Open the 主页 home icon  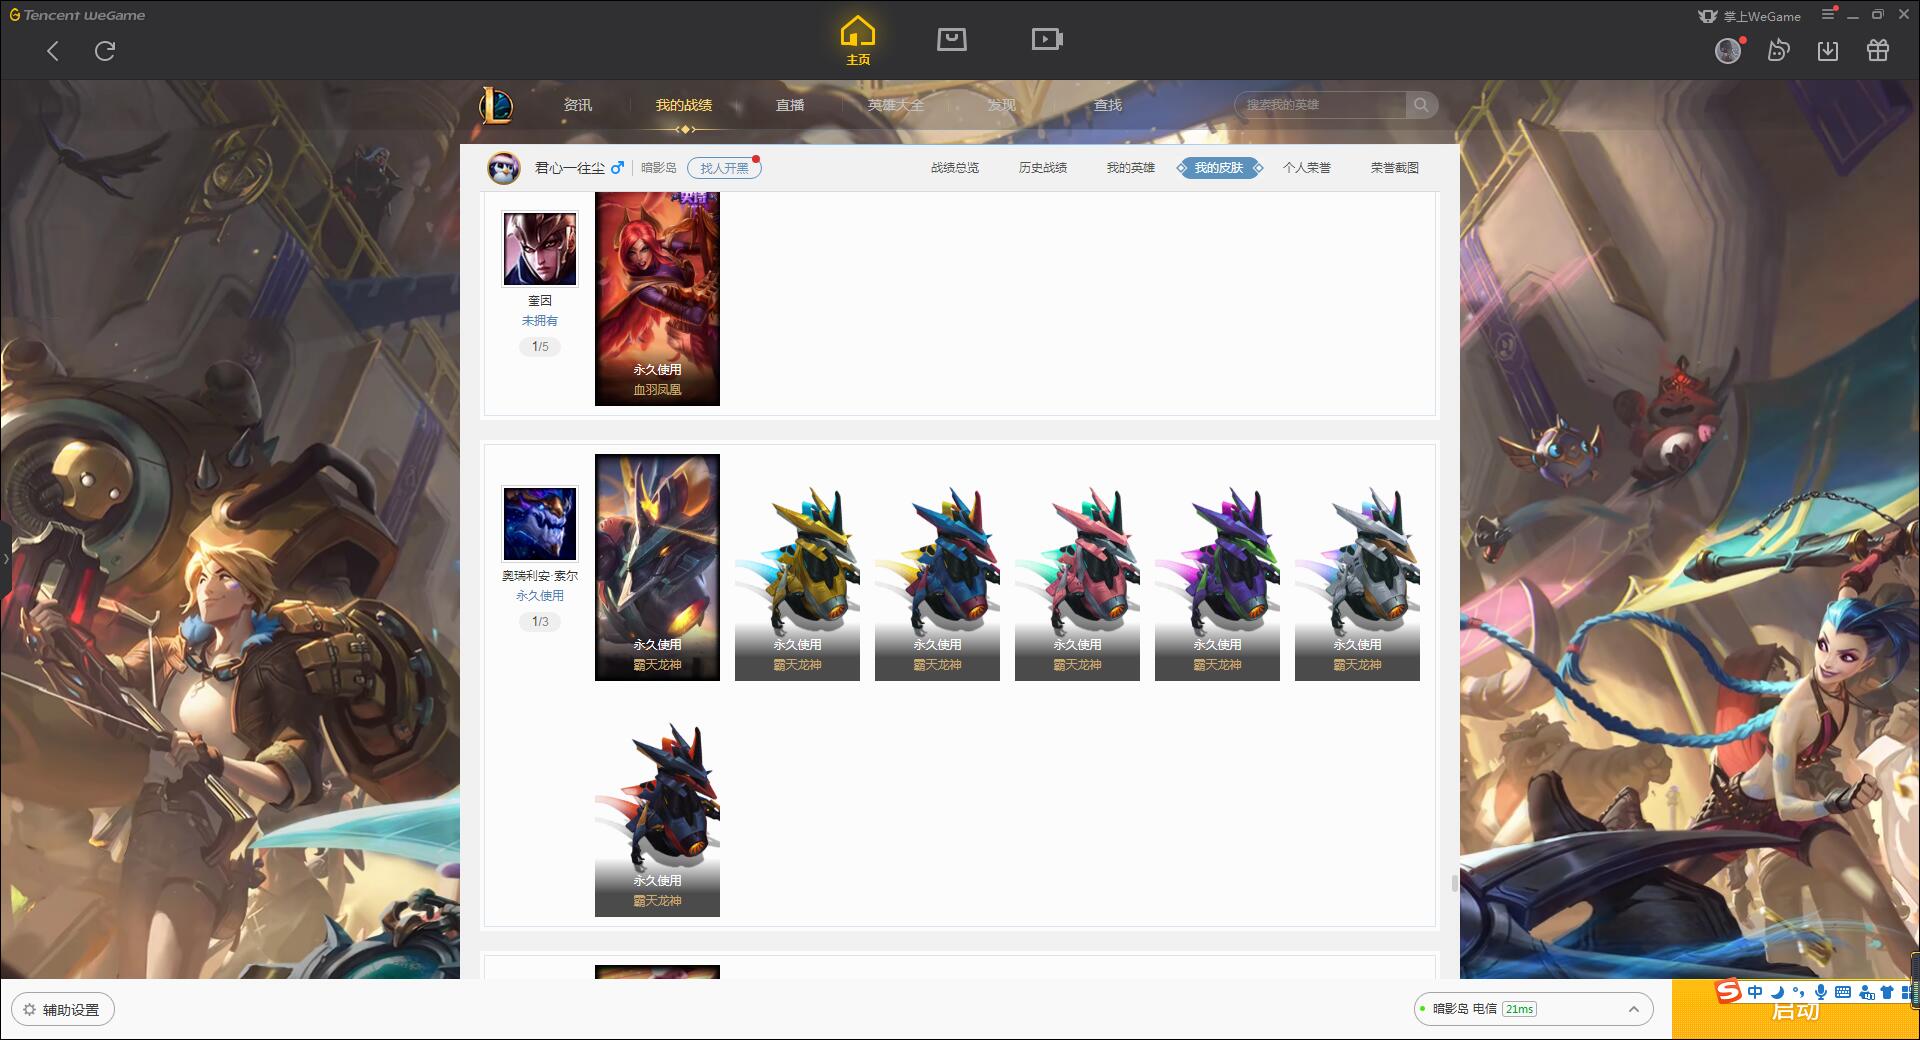click(857, 41)
